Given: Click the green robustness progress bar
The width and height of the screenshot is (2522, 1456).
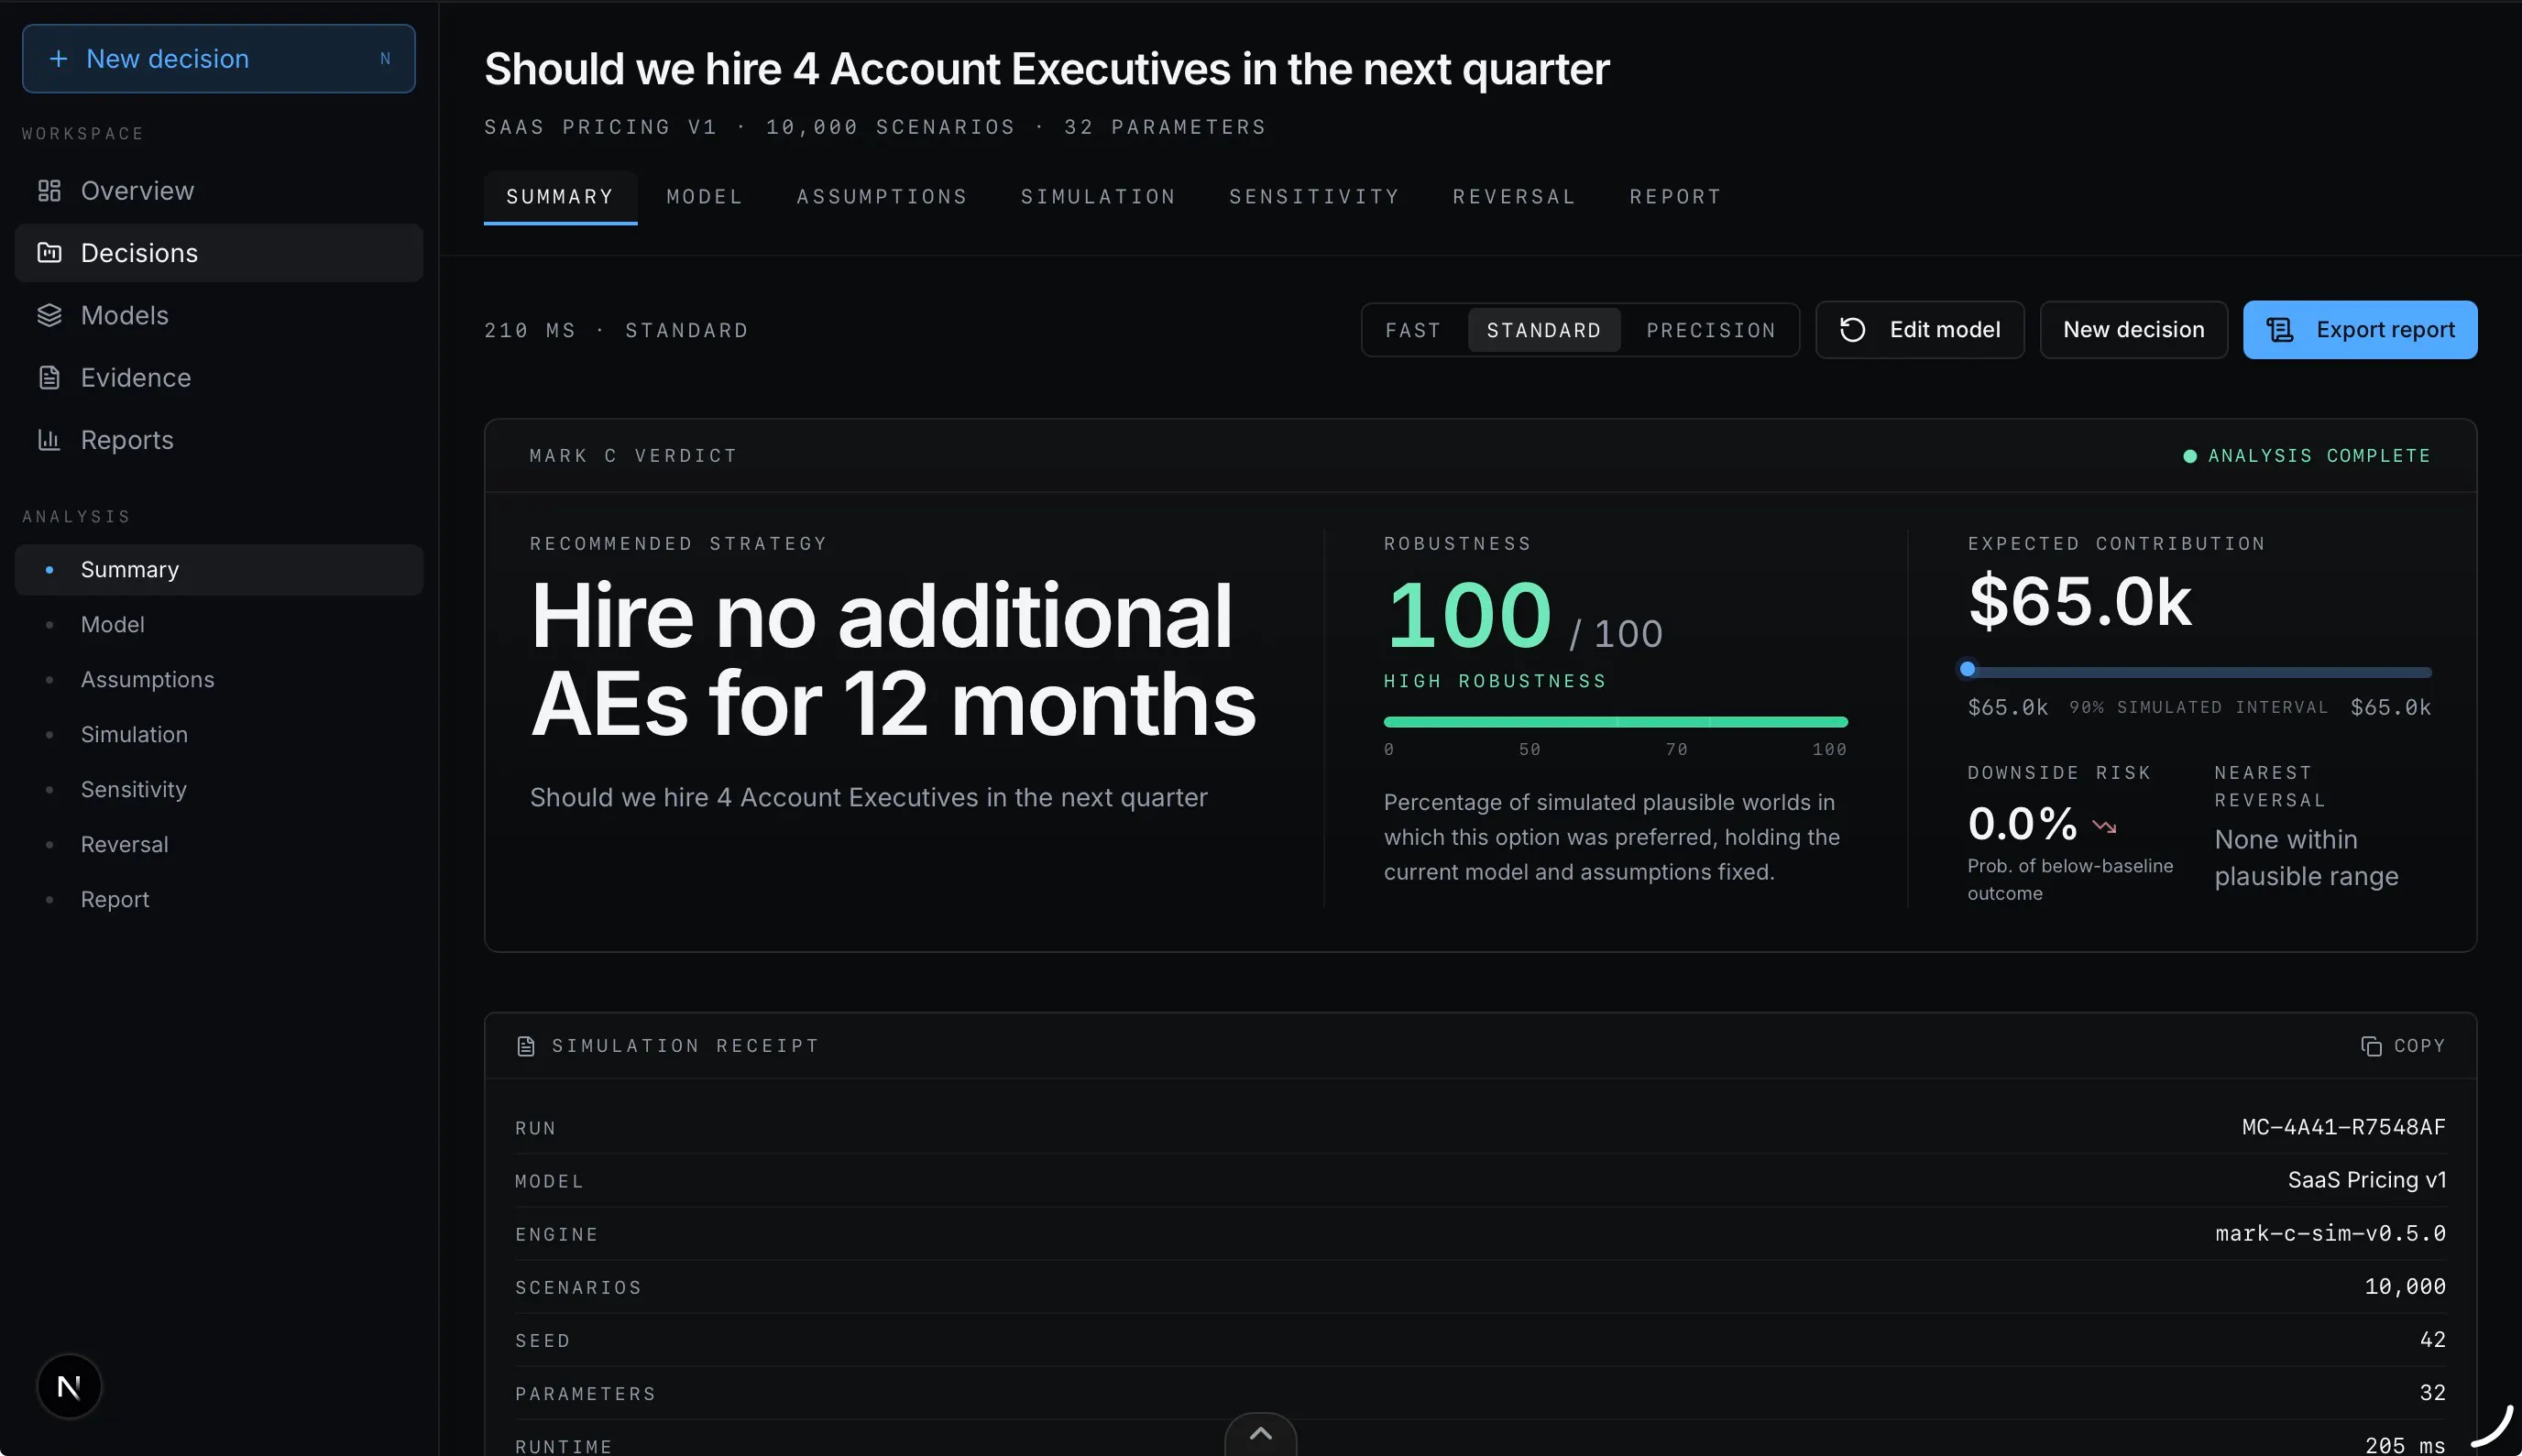Looking at the screenshot, I should point(1615,722).
